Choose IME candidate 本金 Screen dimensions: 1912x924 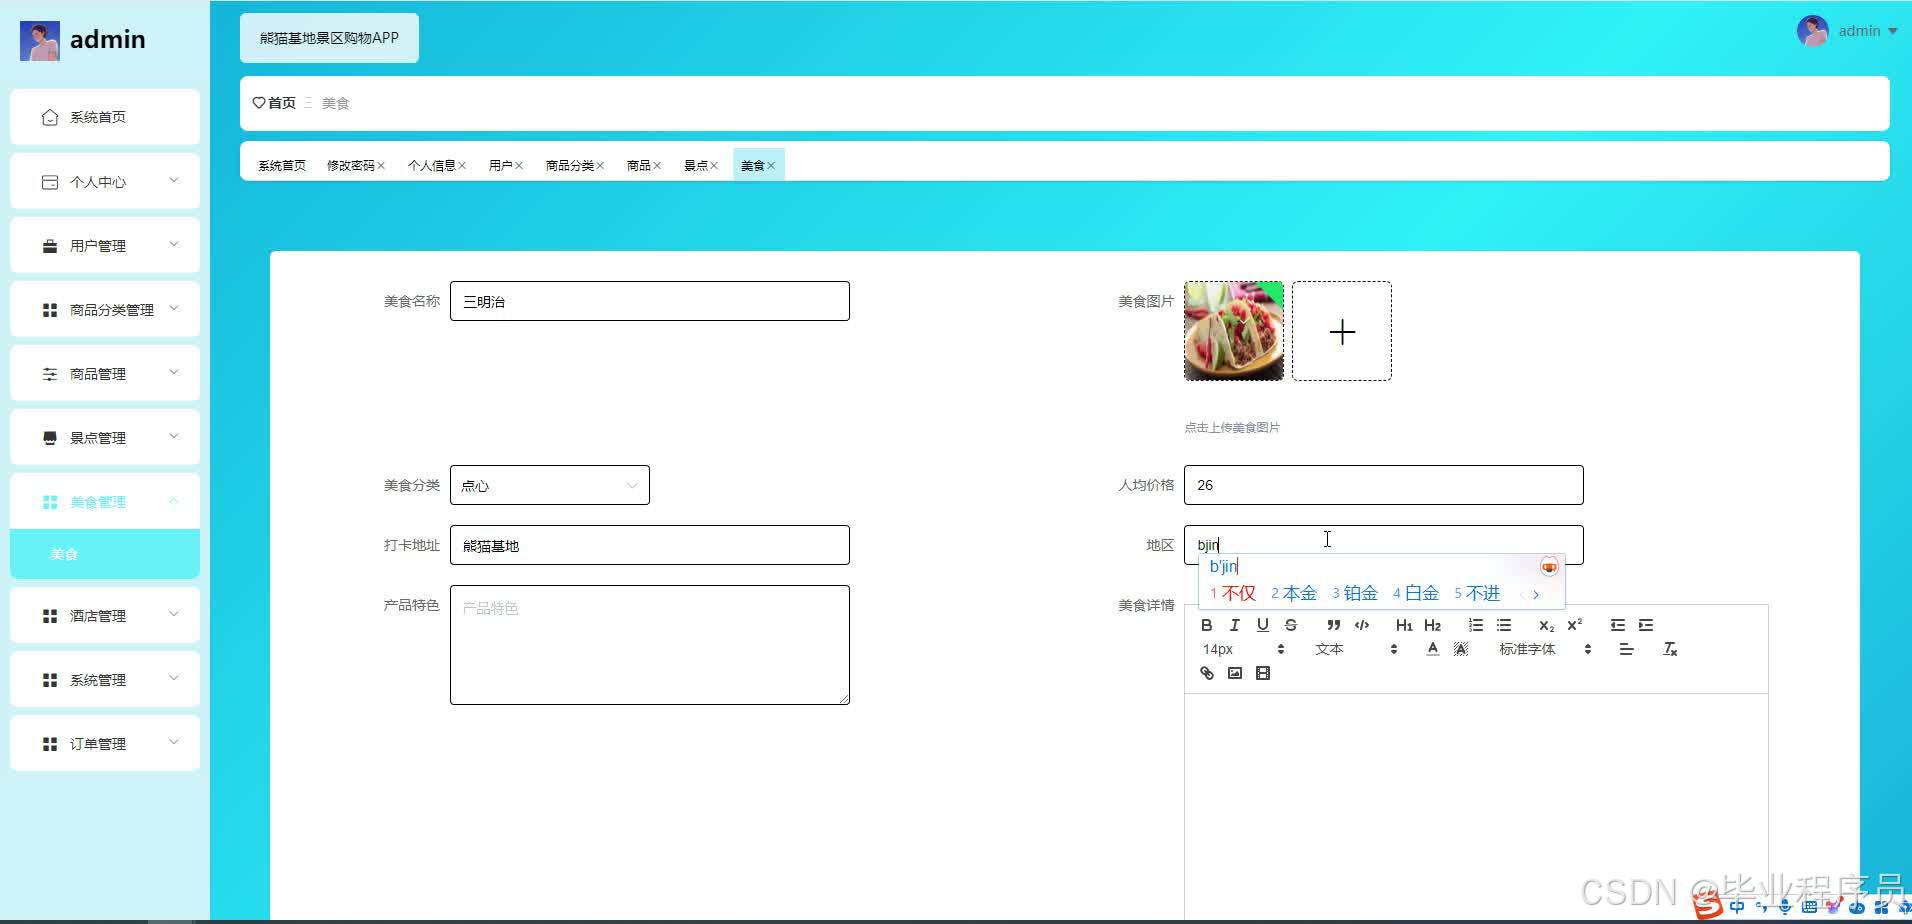tap(1293, 593)
